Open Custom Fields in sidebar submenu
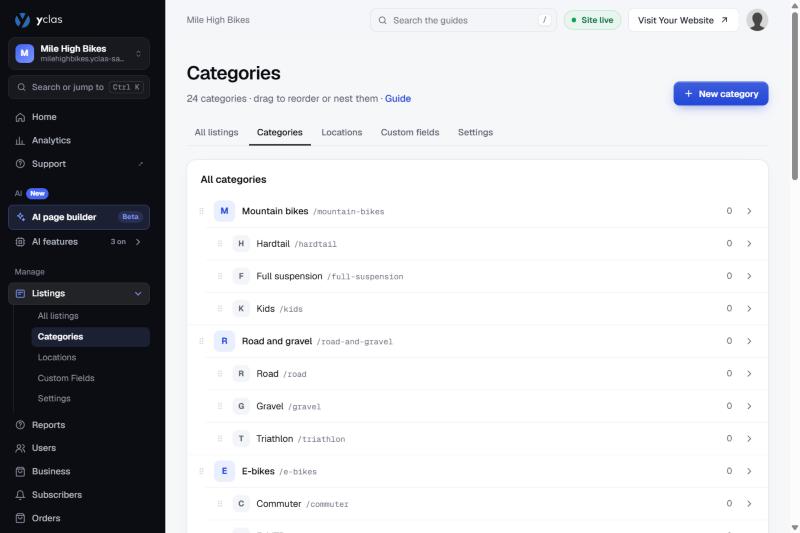This screenshot has width=800, height=533. click(90, 378)
